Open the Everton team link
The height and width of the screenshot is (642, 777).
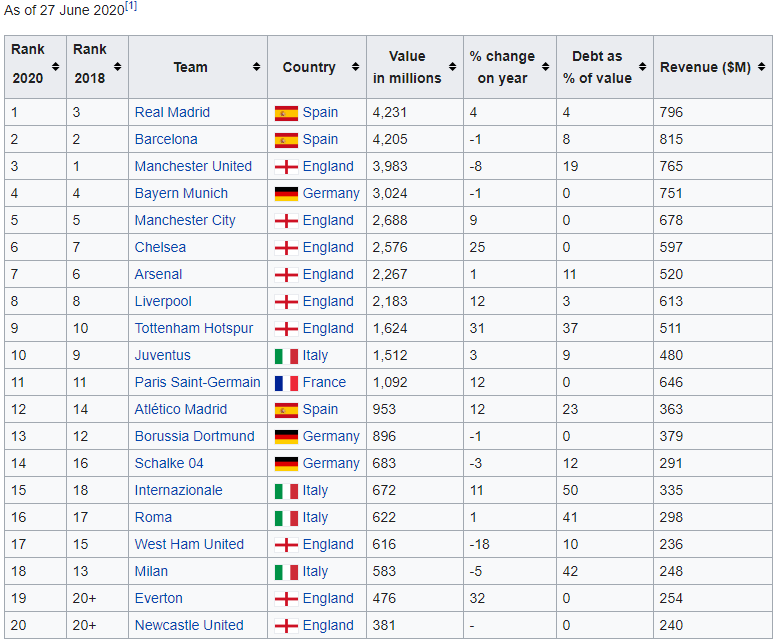159,598
